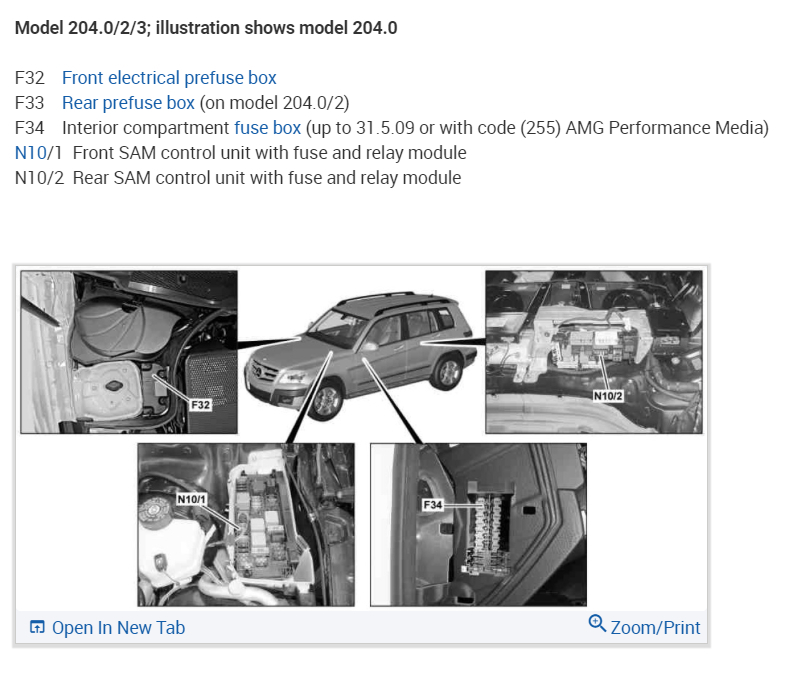This screenshot has height=698, width=799.
Task: Click the N10/1 front SAM photo
Action: point(246,525)
